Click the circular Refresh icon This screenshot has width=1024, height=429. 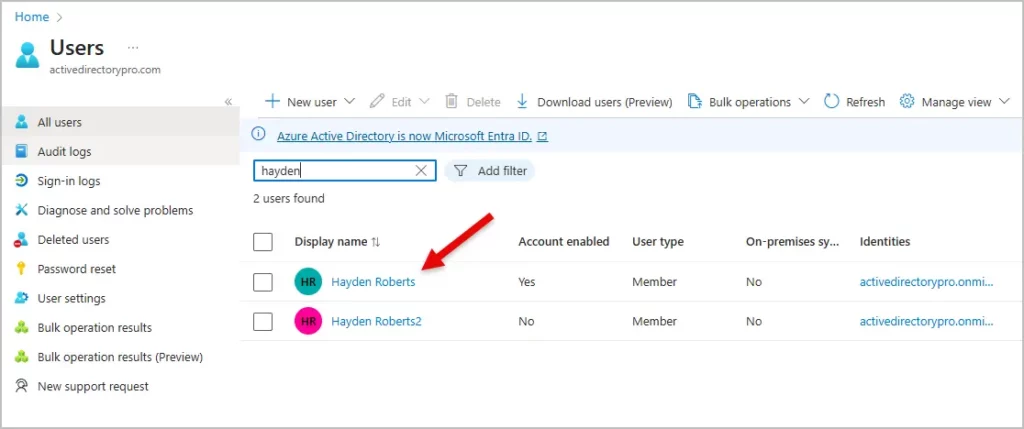[831, 101]
